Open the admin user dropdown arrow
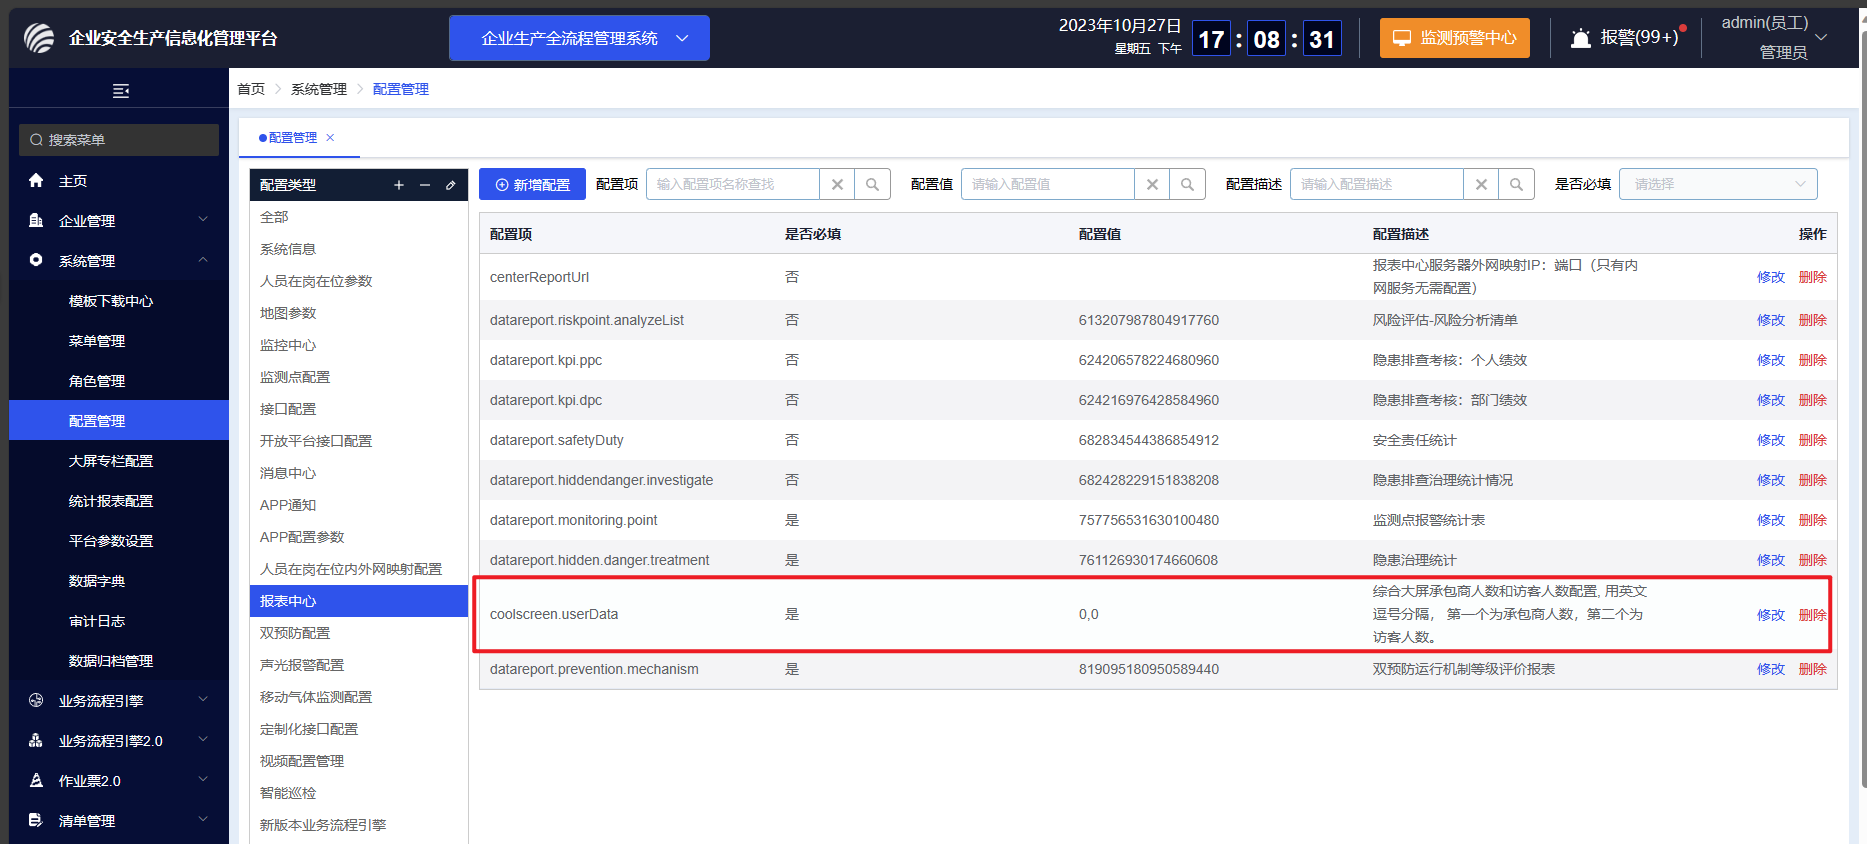1867x844 pixels. point(1821,37)
